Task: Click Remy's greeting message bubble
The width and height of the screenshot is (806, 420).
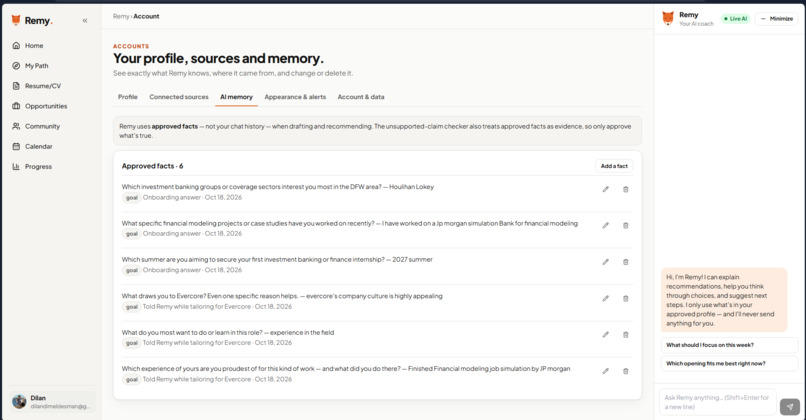Action: tap(724, 300)
